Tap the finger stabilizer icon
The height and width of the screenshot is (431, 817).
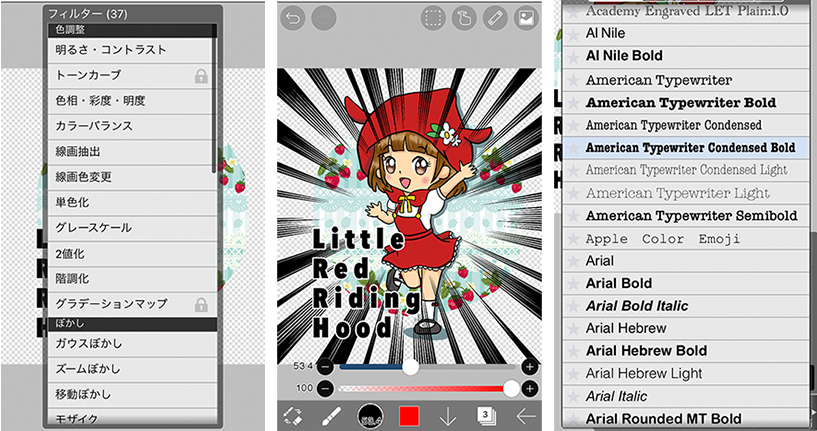[x=464, y=18]
